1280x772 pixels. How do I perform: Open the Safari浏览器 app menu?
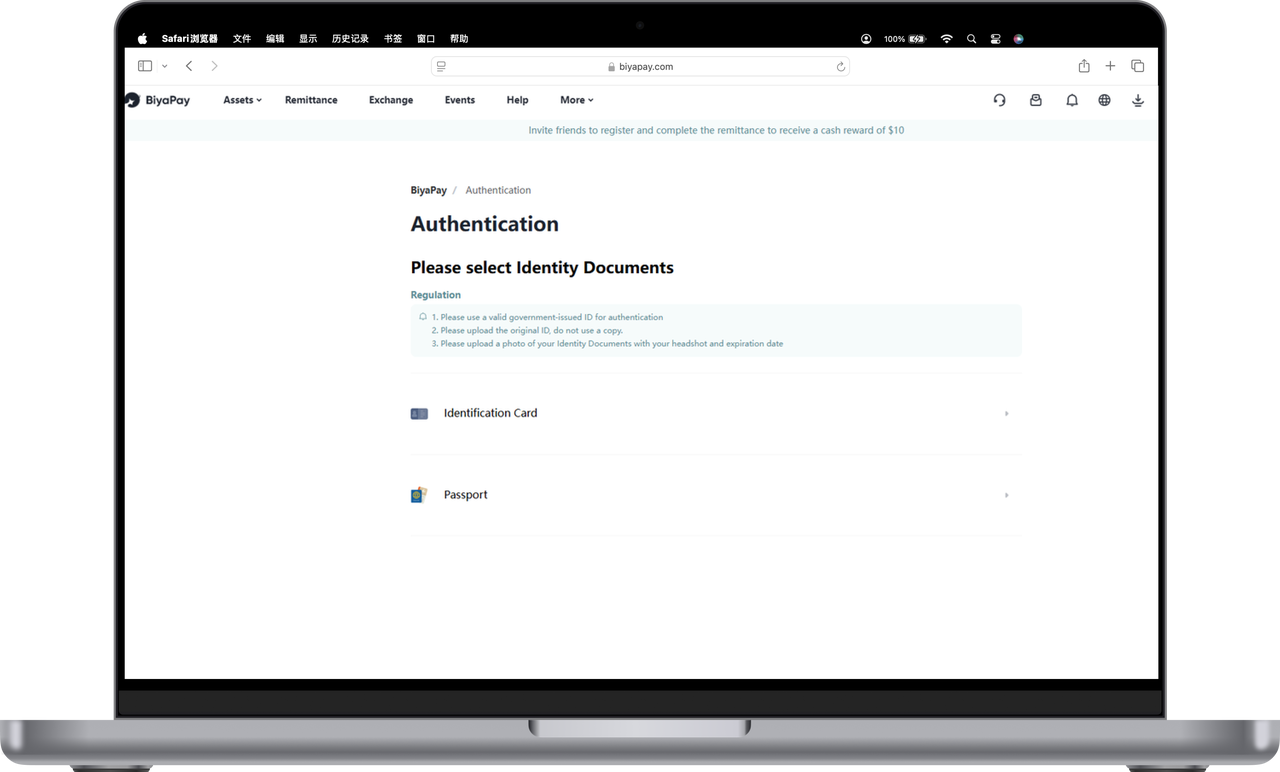pos(190,39)
